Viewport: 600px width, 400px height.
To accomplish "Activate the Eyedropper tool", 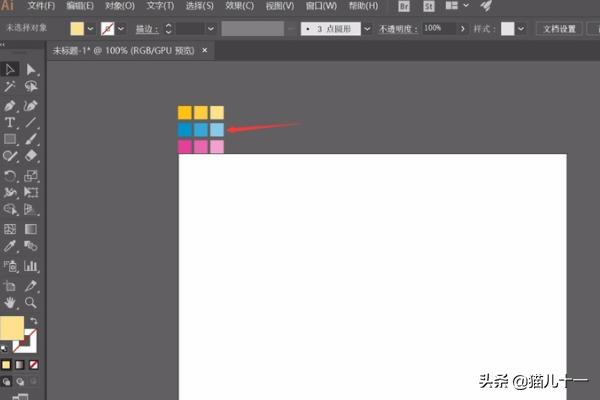I will click(10, 246).
